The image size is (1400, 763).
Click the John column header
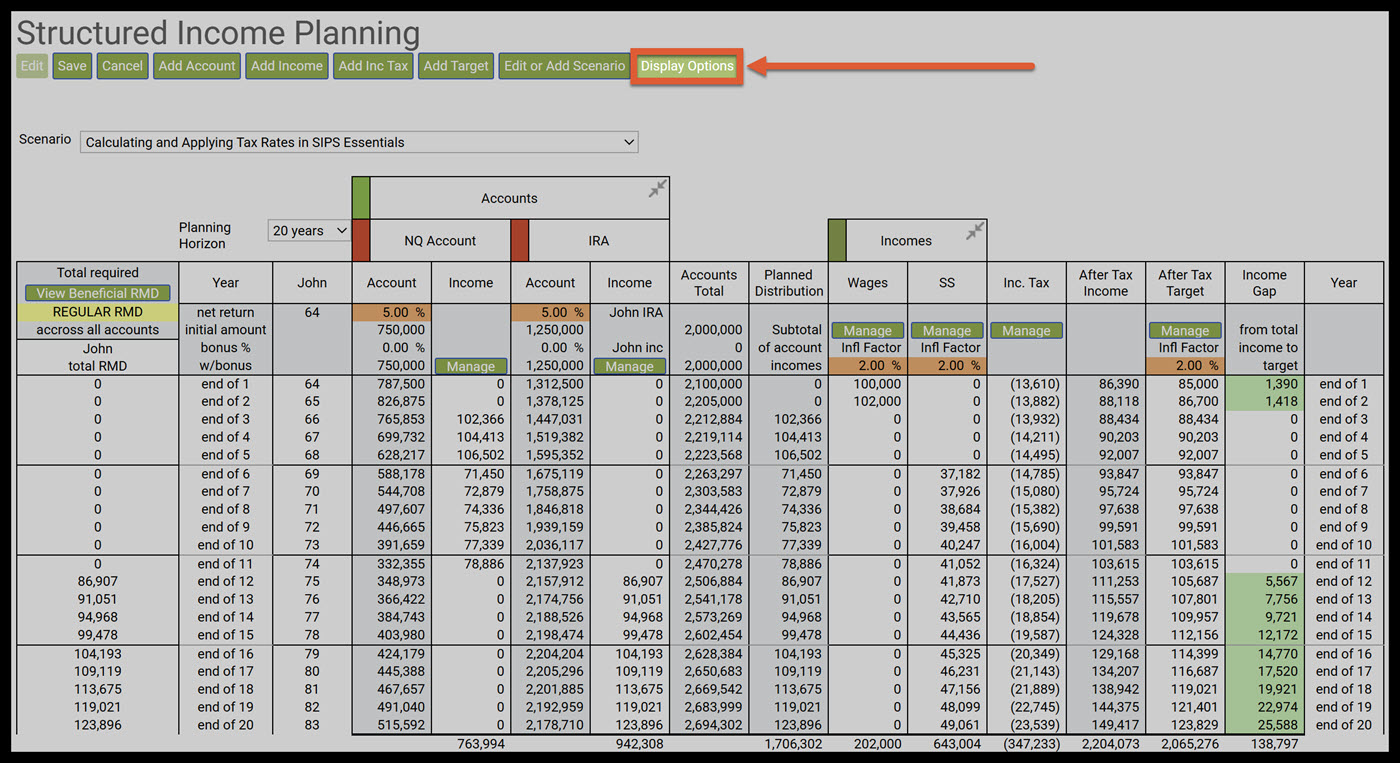click(312, 283)
